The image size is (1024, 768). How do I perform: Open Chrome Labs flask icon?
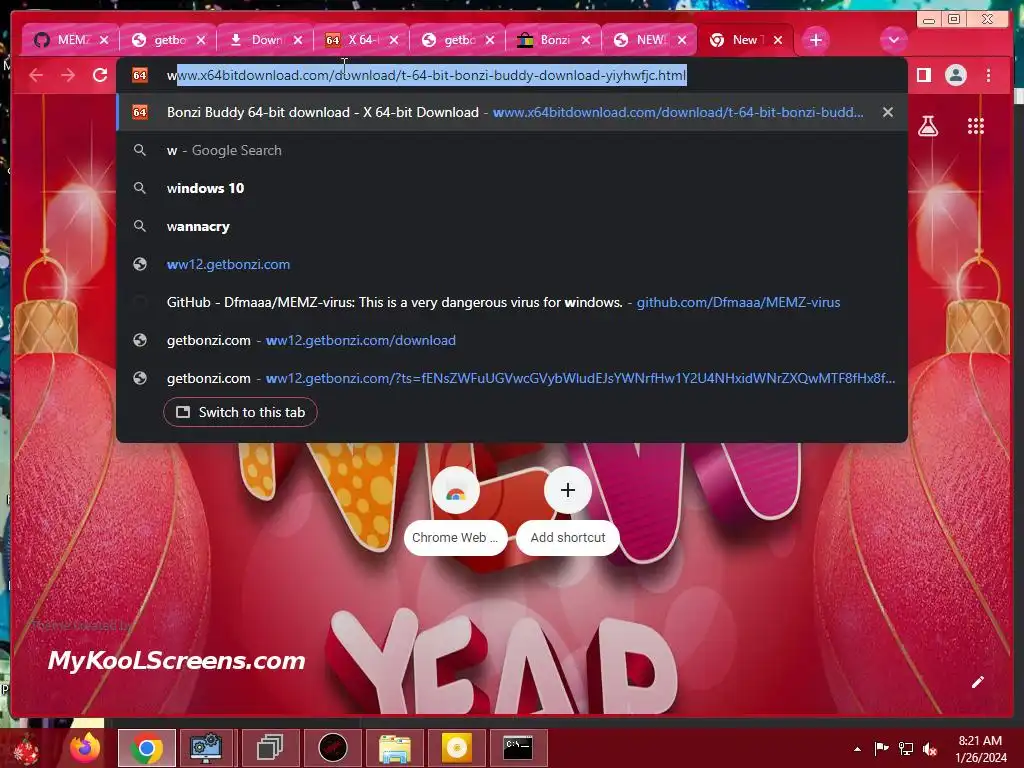click(x=927, y=126)
